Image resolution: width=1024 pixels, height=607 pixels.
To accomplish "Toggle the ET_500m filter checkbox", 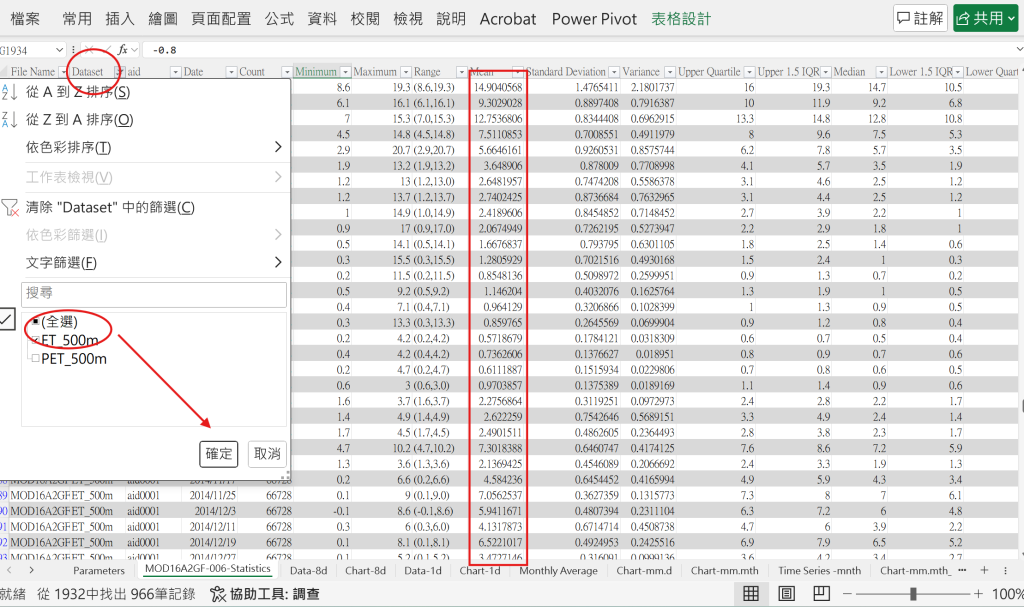I will coord(35,340).
